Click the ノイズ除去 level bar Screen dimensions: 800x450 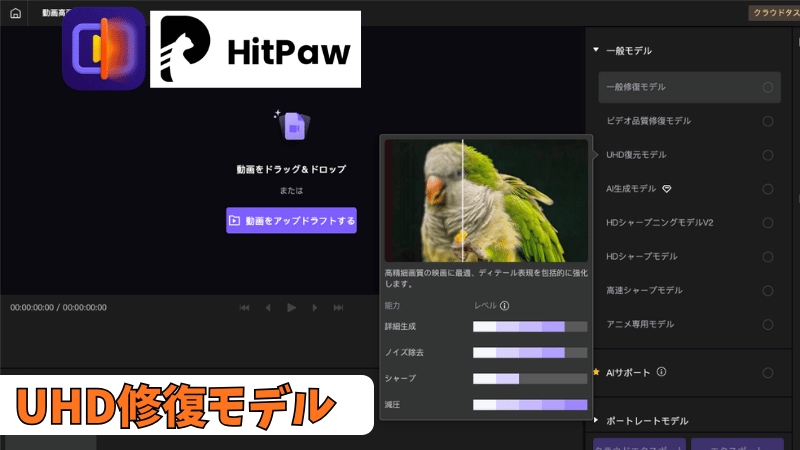(530, 353)
